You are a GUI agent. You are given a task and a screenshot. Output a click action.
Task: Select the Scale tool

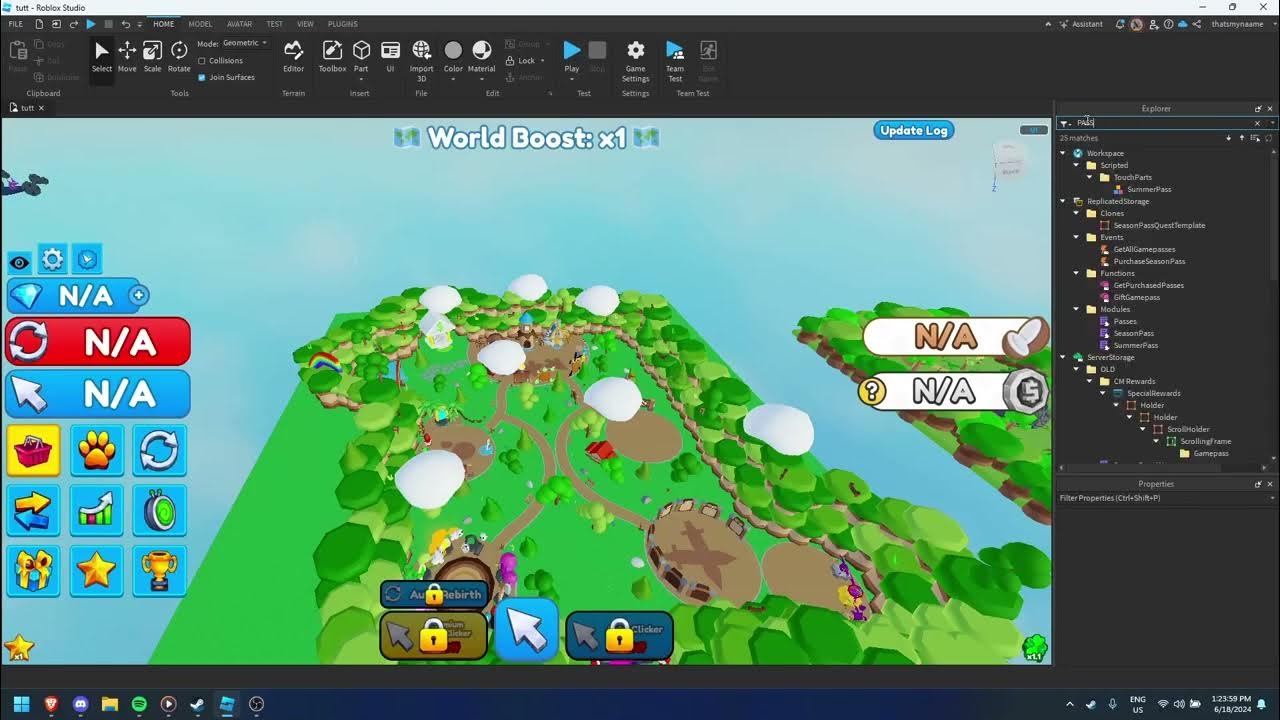point(152,57)
